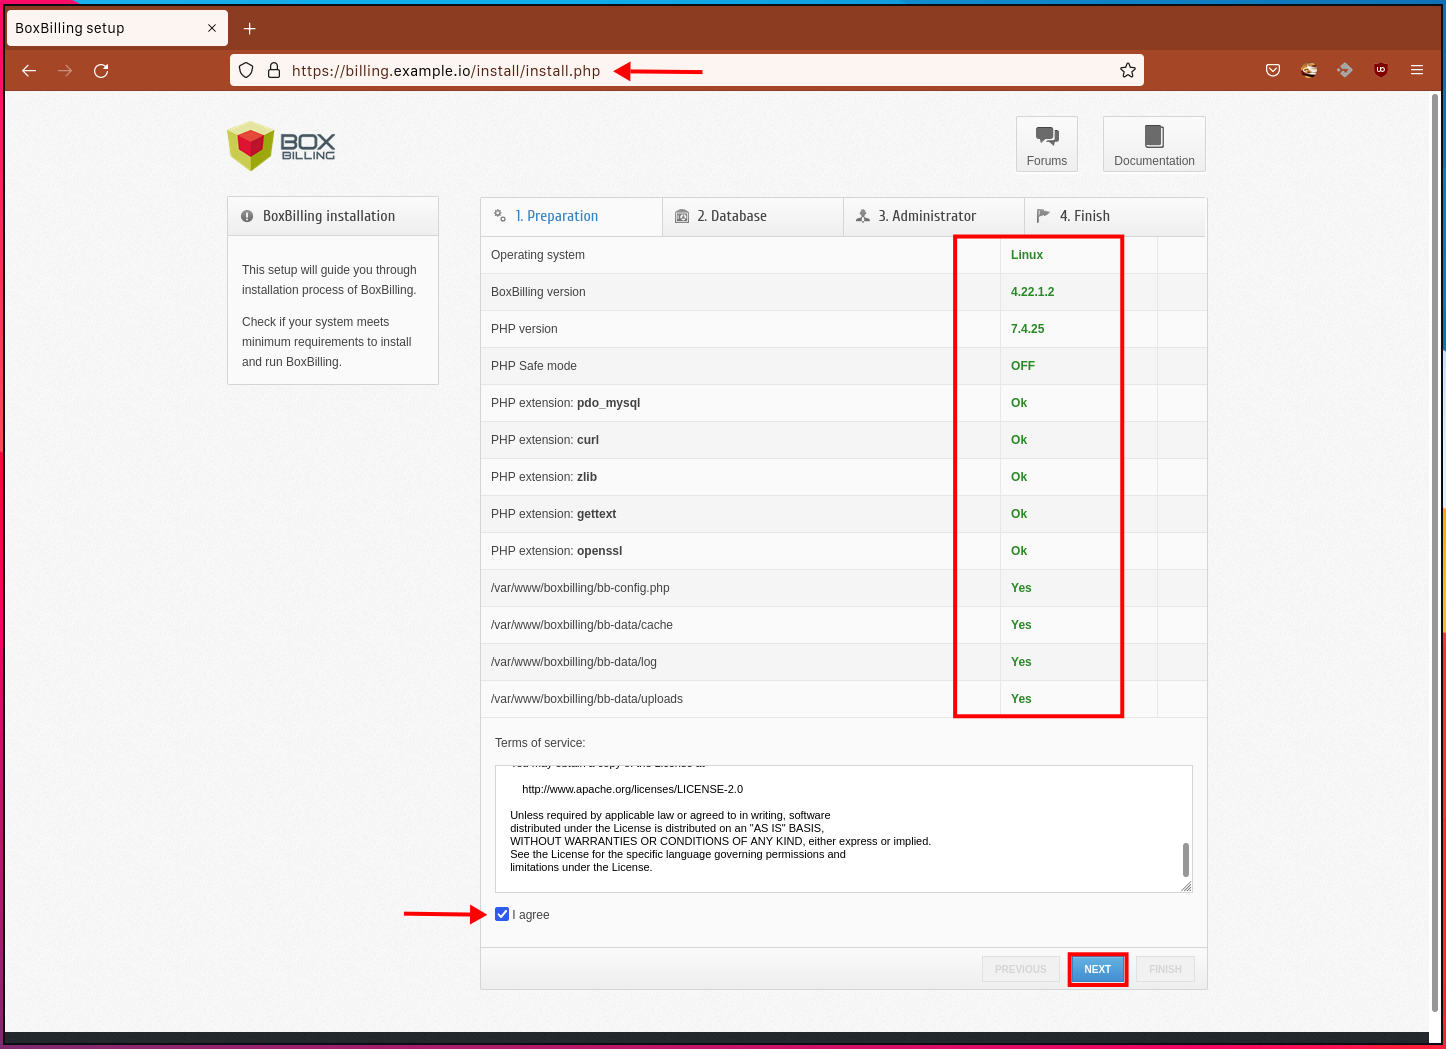Click the 'BoxBilling setup' tab title
The width and height of the screenshot is (1446, 1049).
pyautogui.click(x=70, y=28)
